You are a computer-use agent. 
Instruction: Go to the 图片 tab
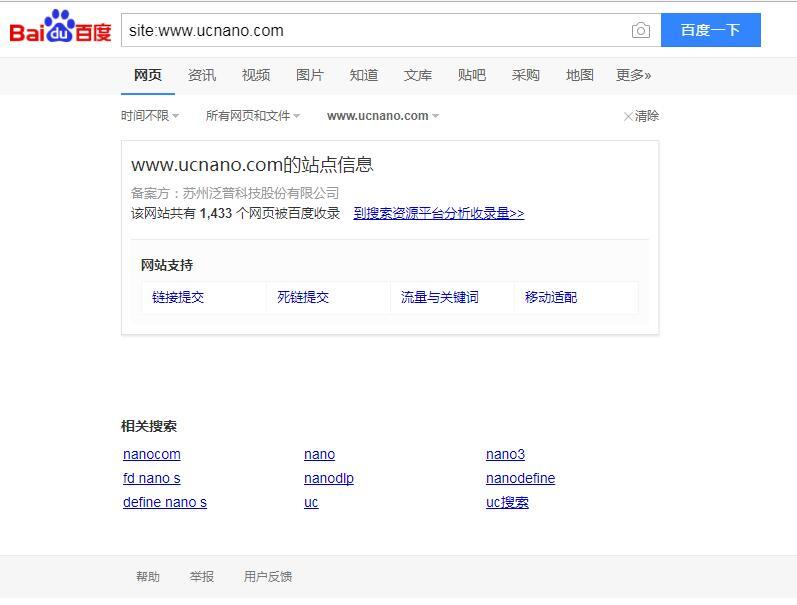(x=310, y=75)
